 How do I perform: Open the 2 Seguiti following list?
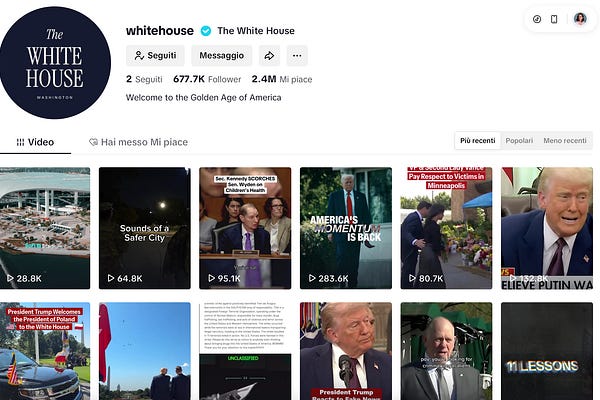(x=144, y=79)
